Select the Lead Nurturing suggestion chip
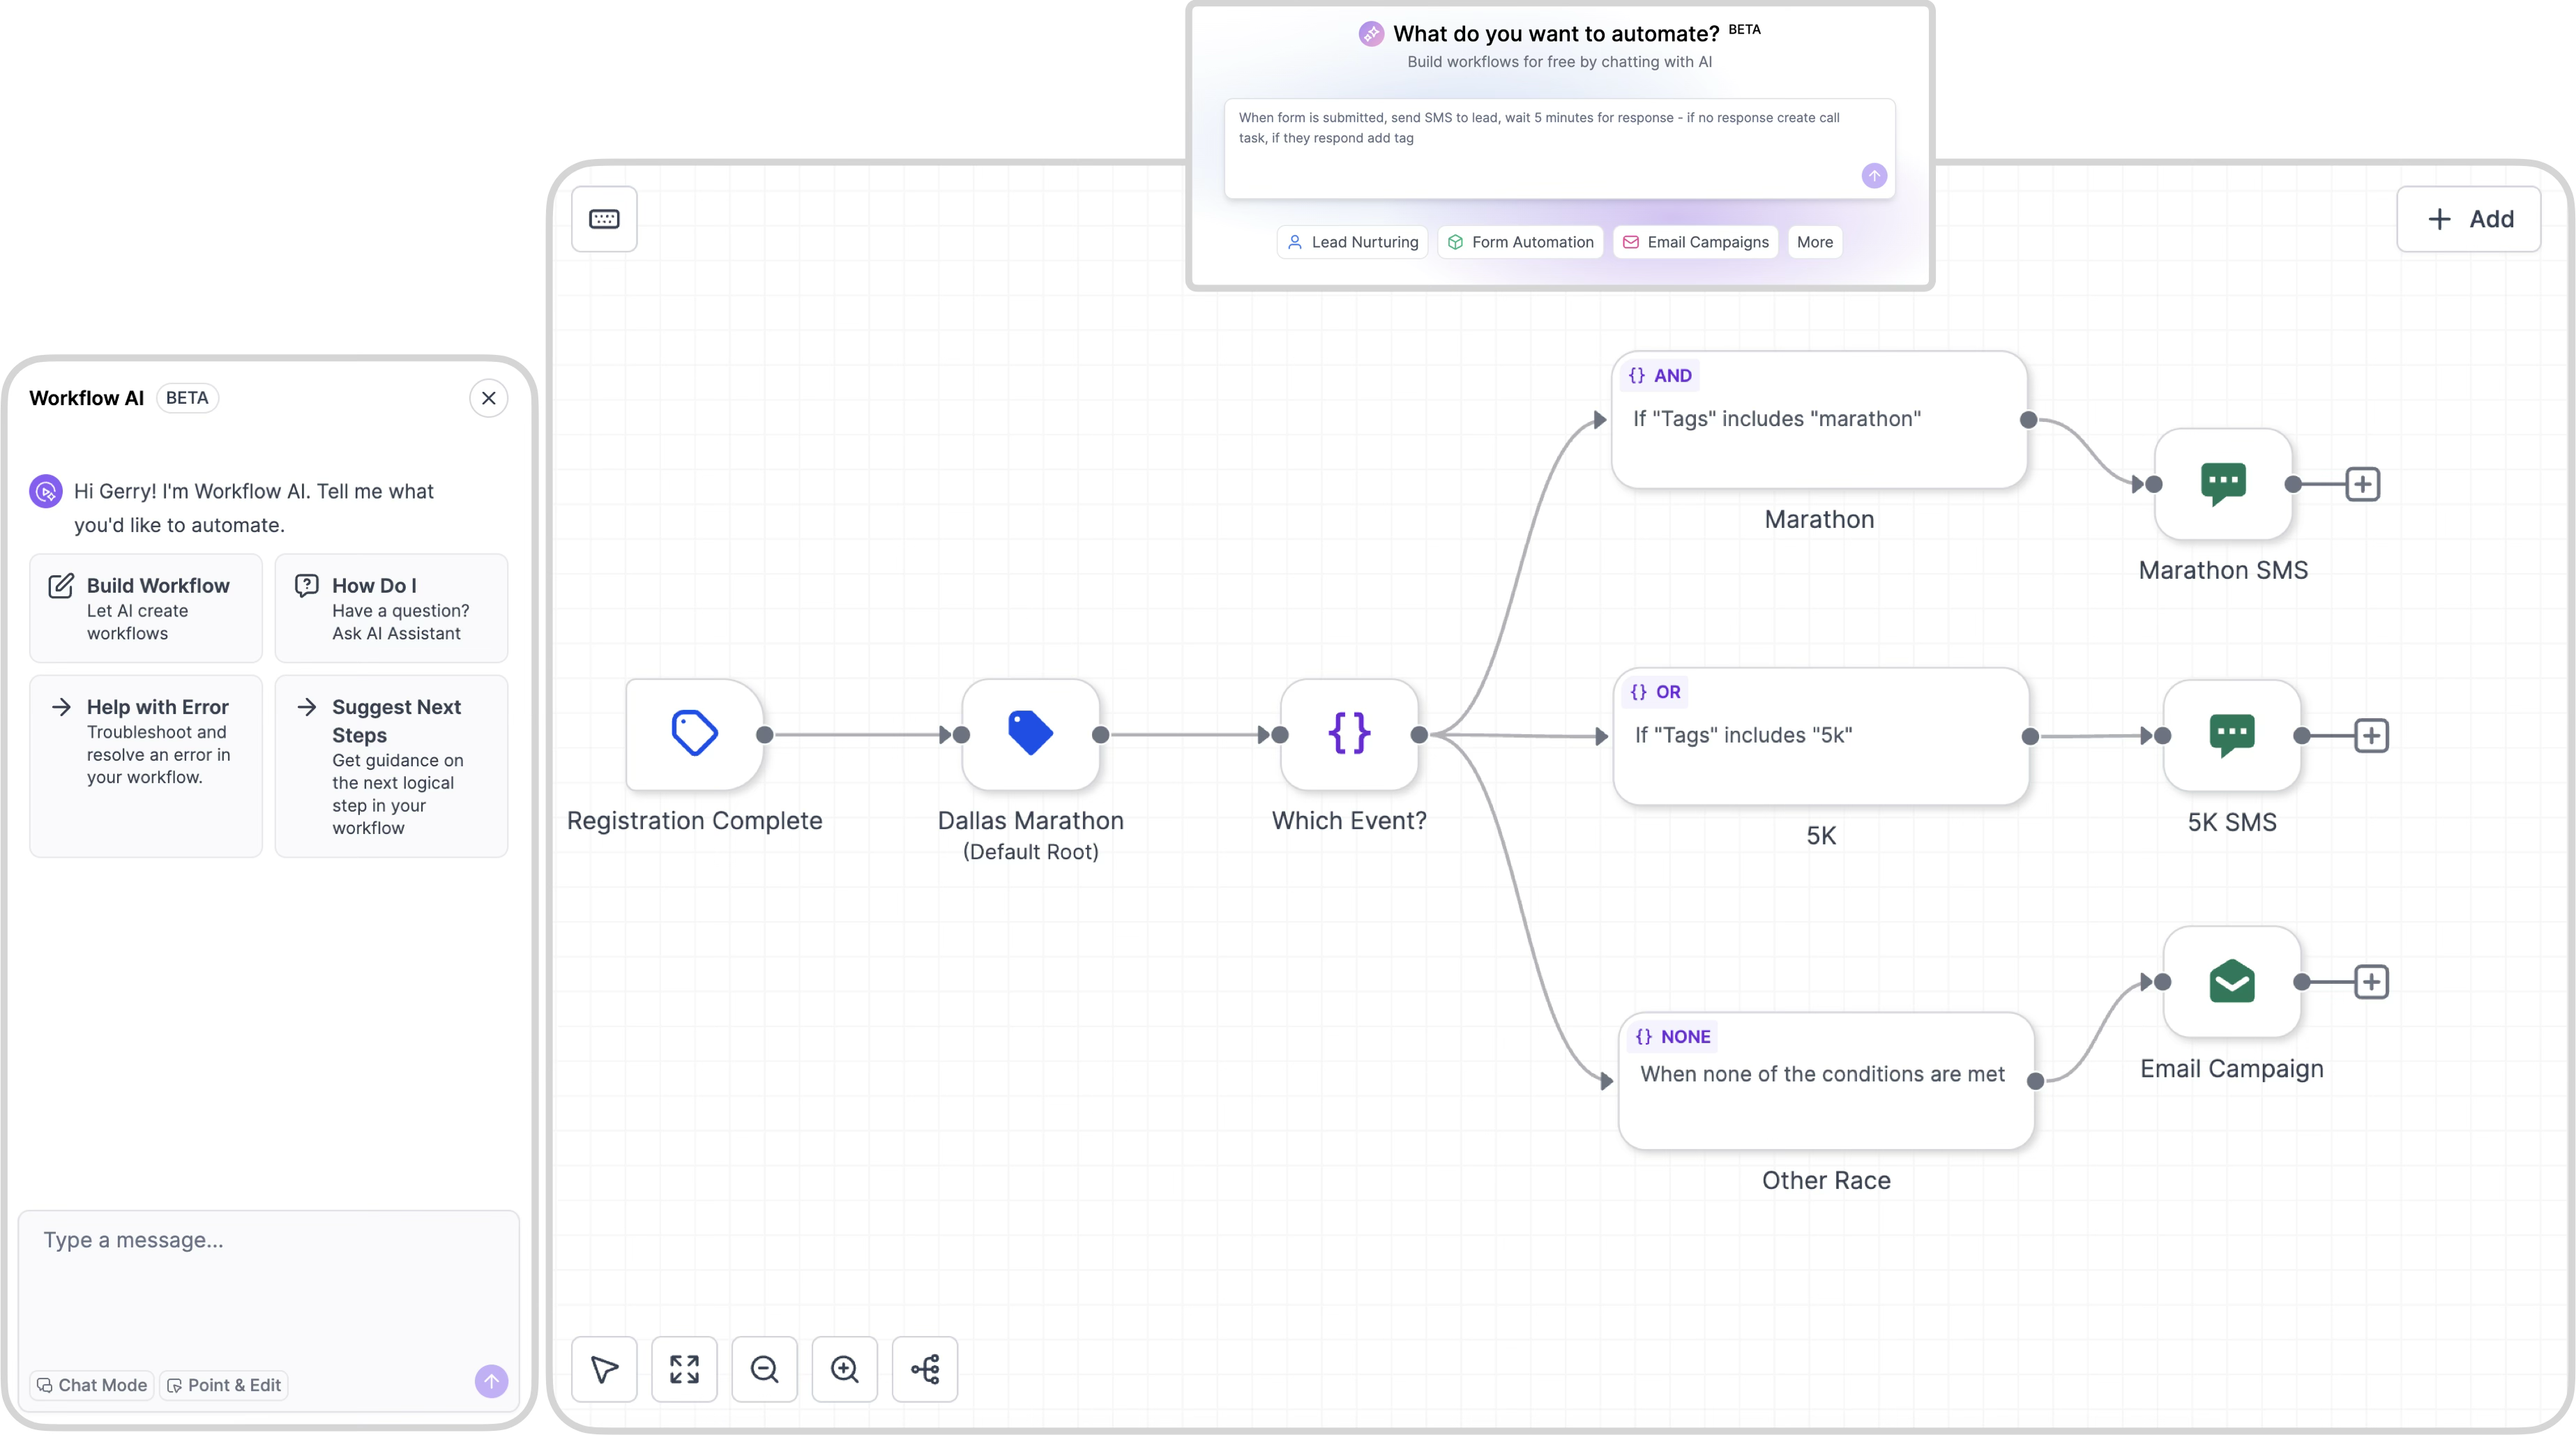 coord(1352,242)
